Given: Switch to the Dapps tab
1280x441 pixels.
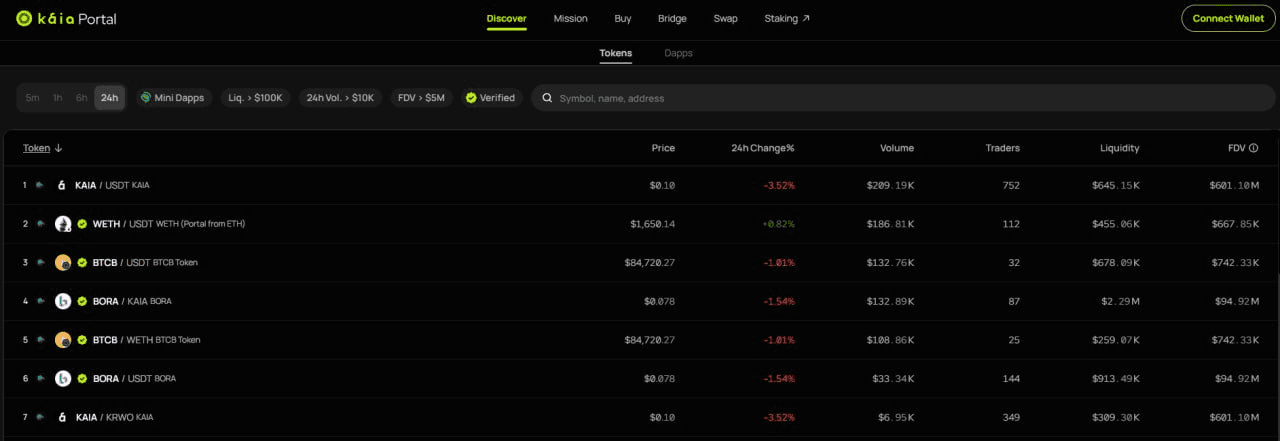Looking at the screenshot, I should click(679, 53).
